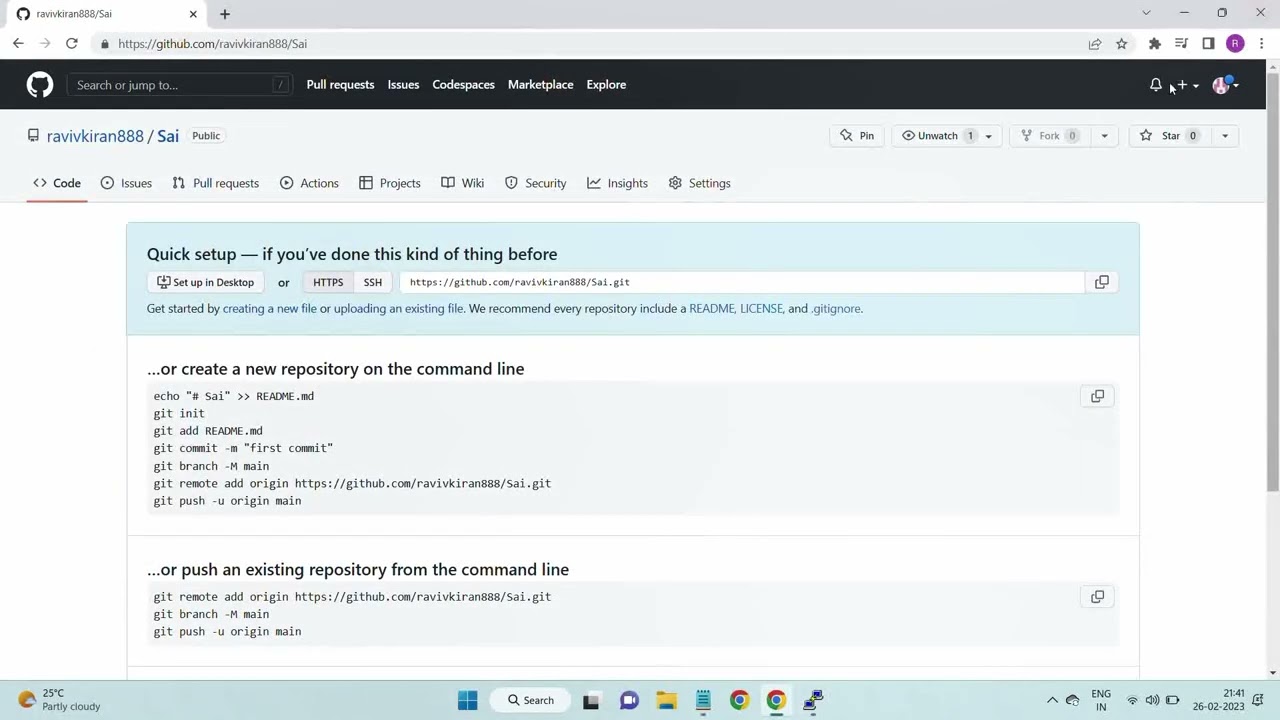Image resolution: width=1280 pixels, height=720 pixels.
Task: Share this page from address bar
Action: tap(1095, 44)
